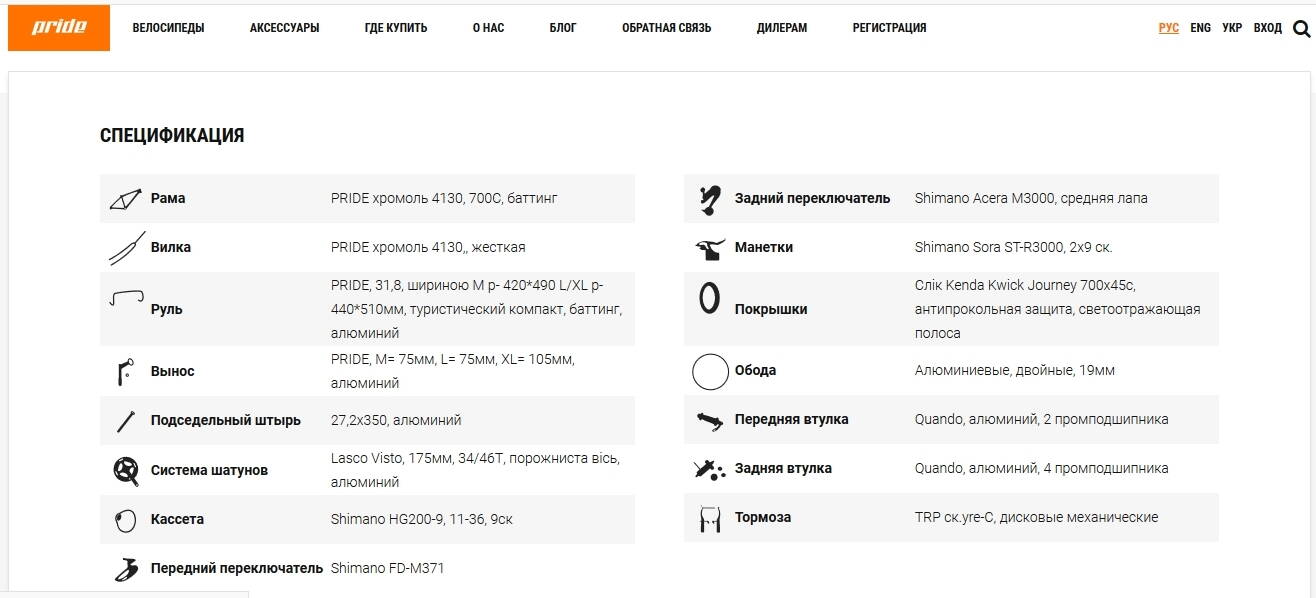
Task: Click the rear derailleur icon
Action: click(x=710, y=199)
